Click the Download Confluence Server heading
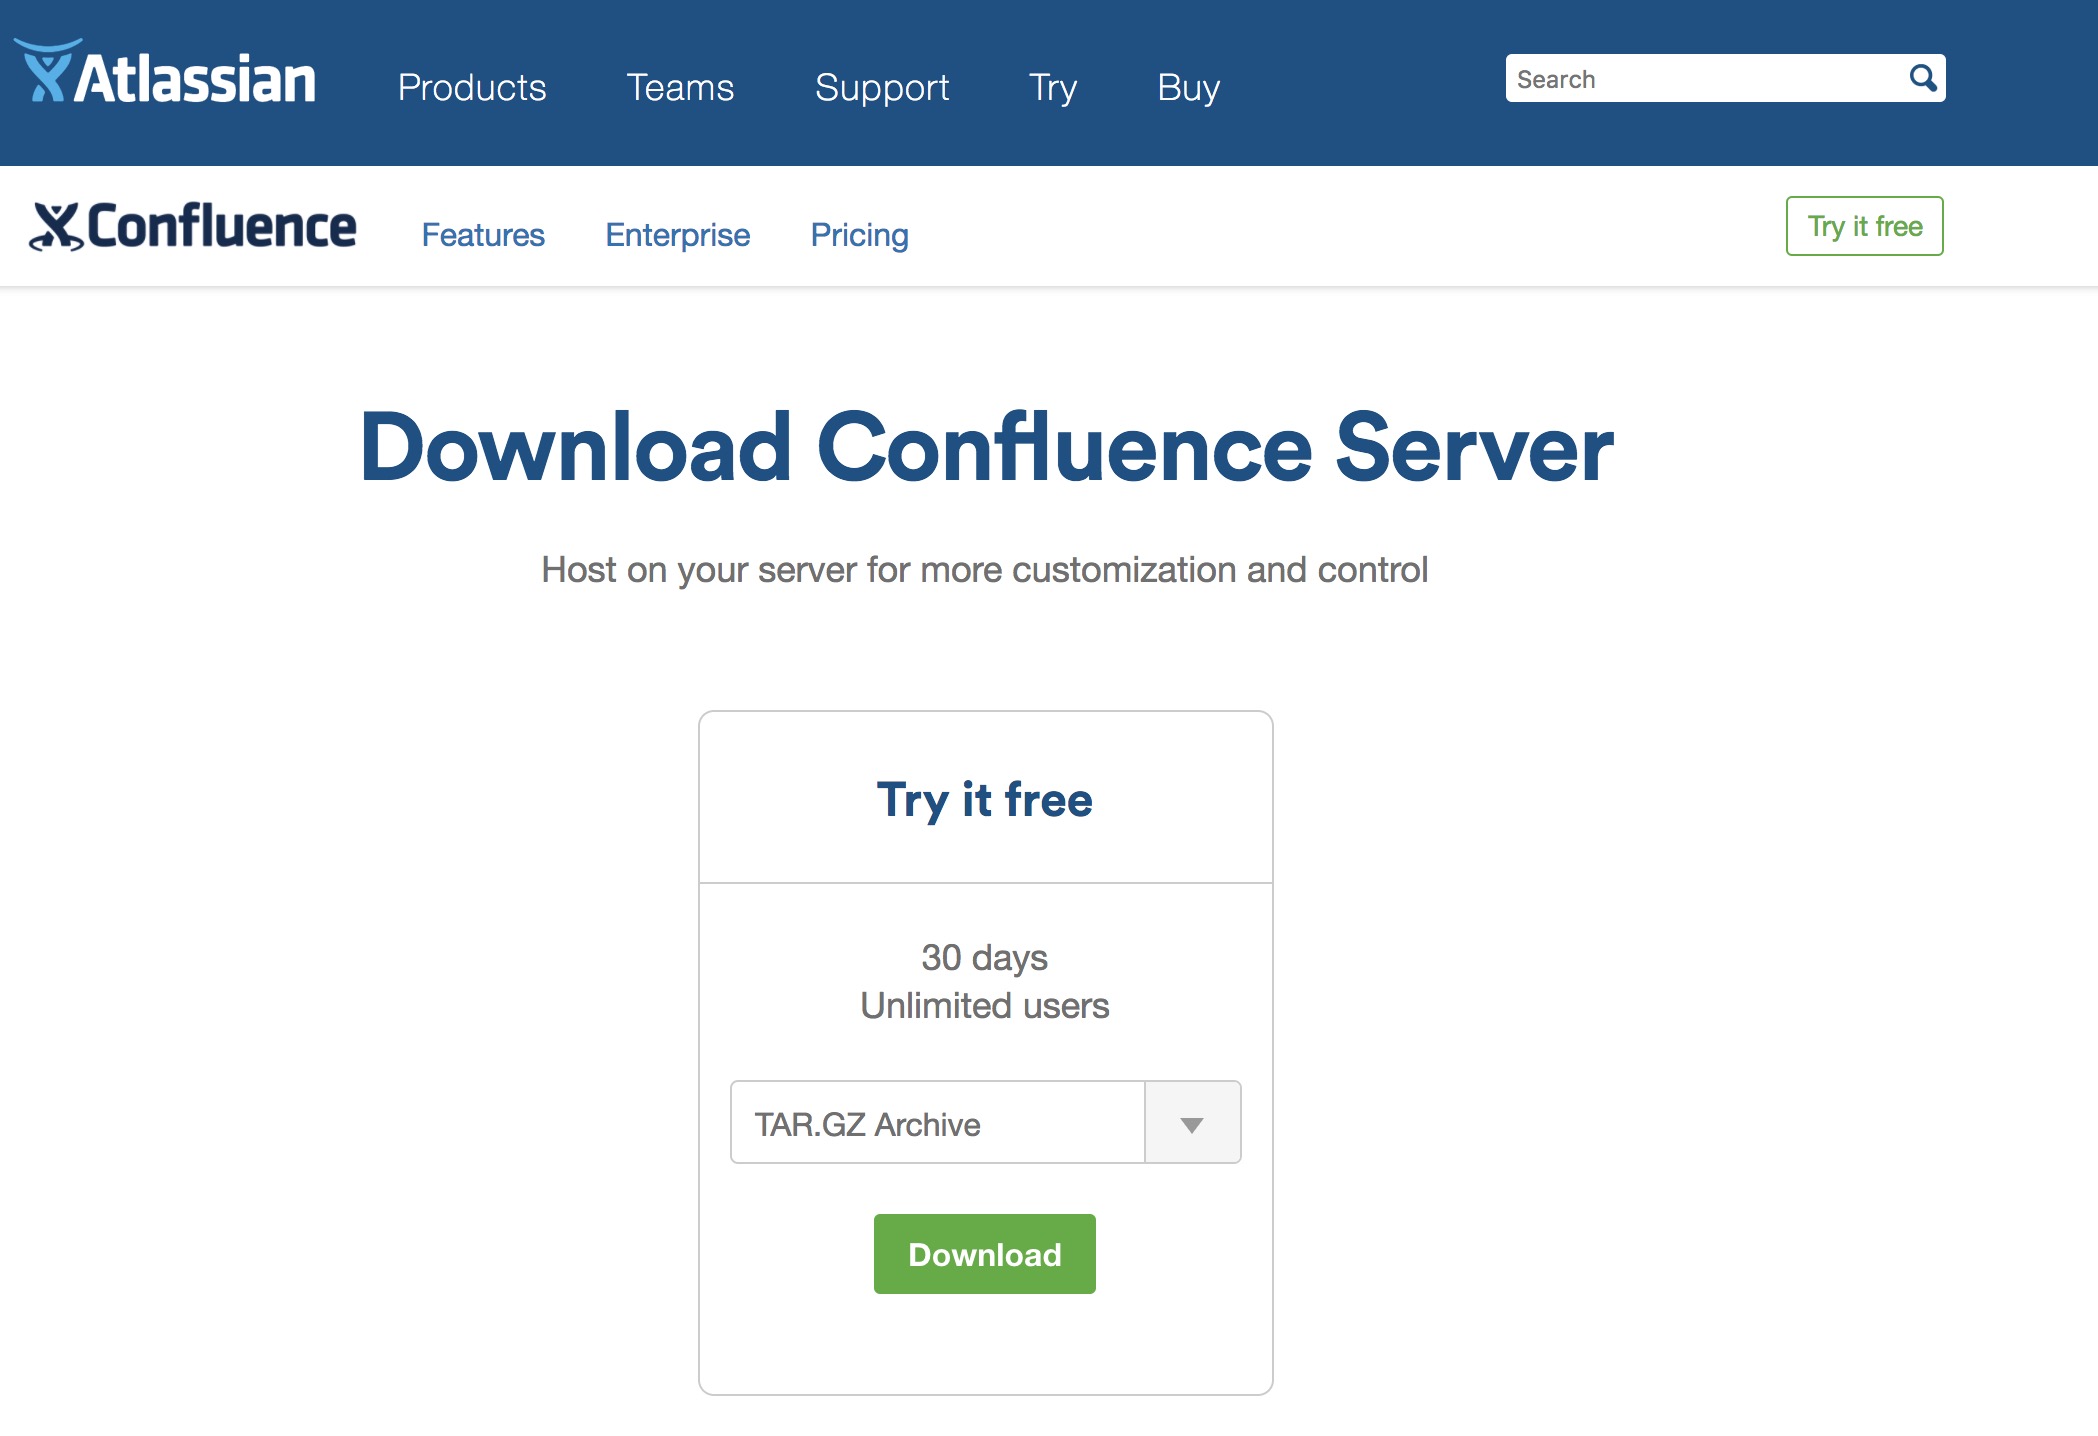2098x1436 pixels. (986, 448)
